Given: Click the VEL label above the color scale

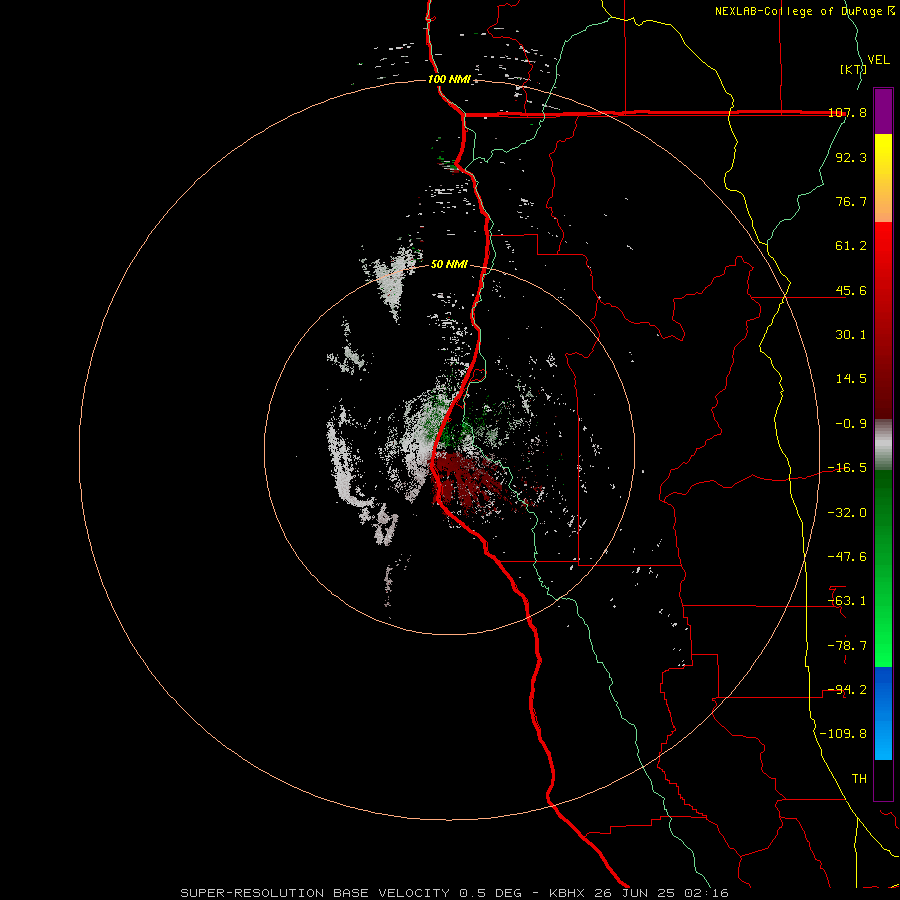Looking at the screenshot, I should pyautogui.click(x=879, y=60).
